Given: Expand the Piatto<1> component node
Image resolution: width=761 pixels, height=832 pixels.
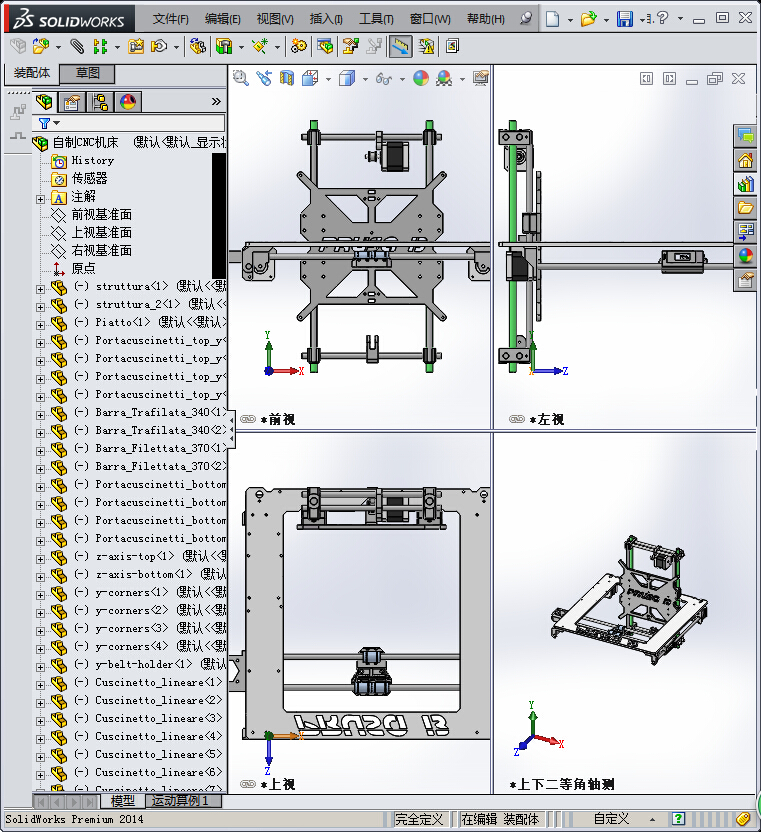Looking at the screenshot, I should pyautogui.click(x=40, y=325).
